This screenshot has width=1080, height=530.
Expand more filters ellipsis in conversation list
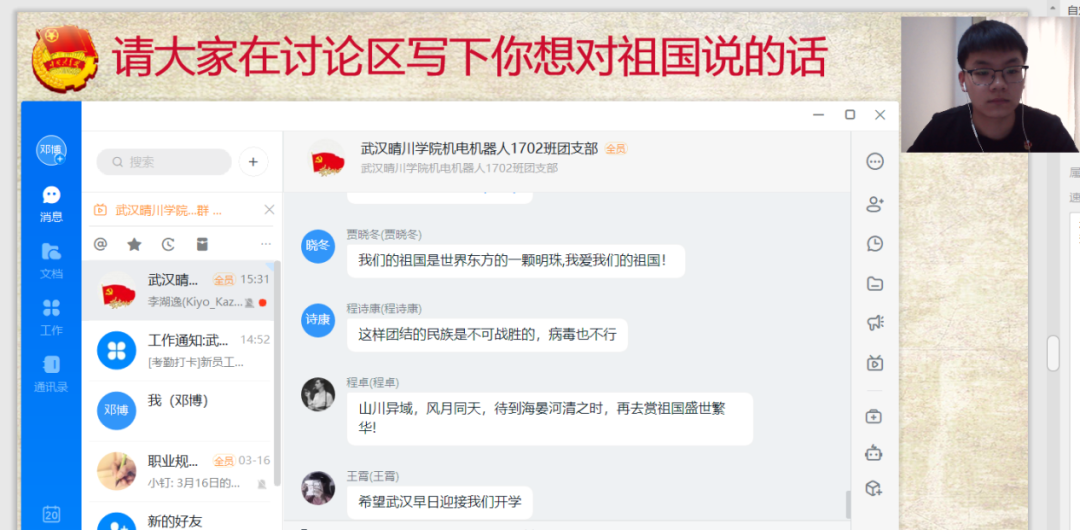tap(266, 244)
